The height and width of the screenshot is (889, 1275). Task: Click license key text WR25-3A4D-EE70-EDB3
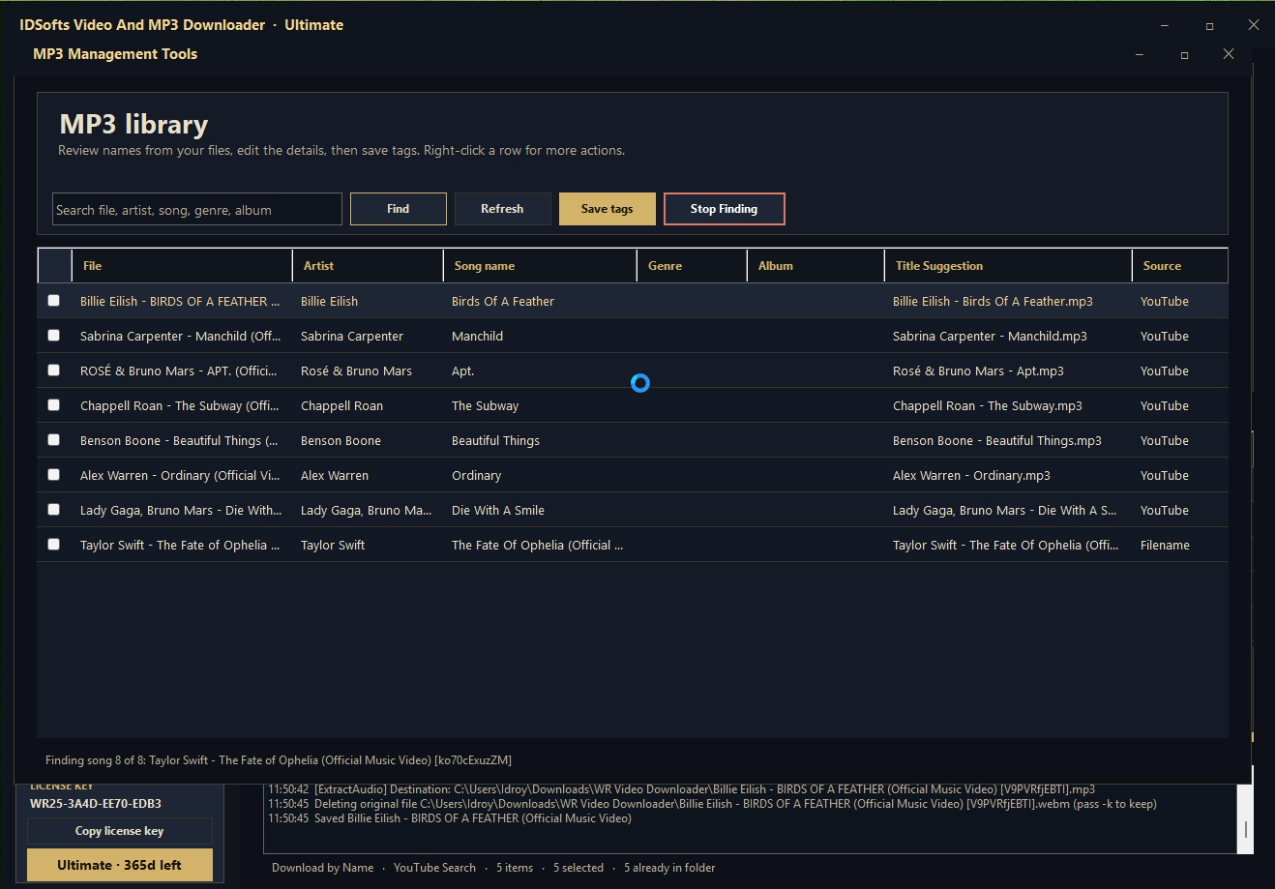[96, 803]
